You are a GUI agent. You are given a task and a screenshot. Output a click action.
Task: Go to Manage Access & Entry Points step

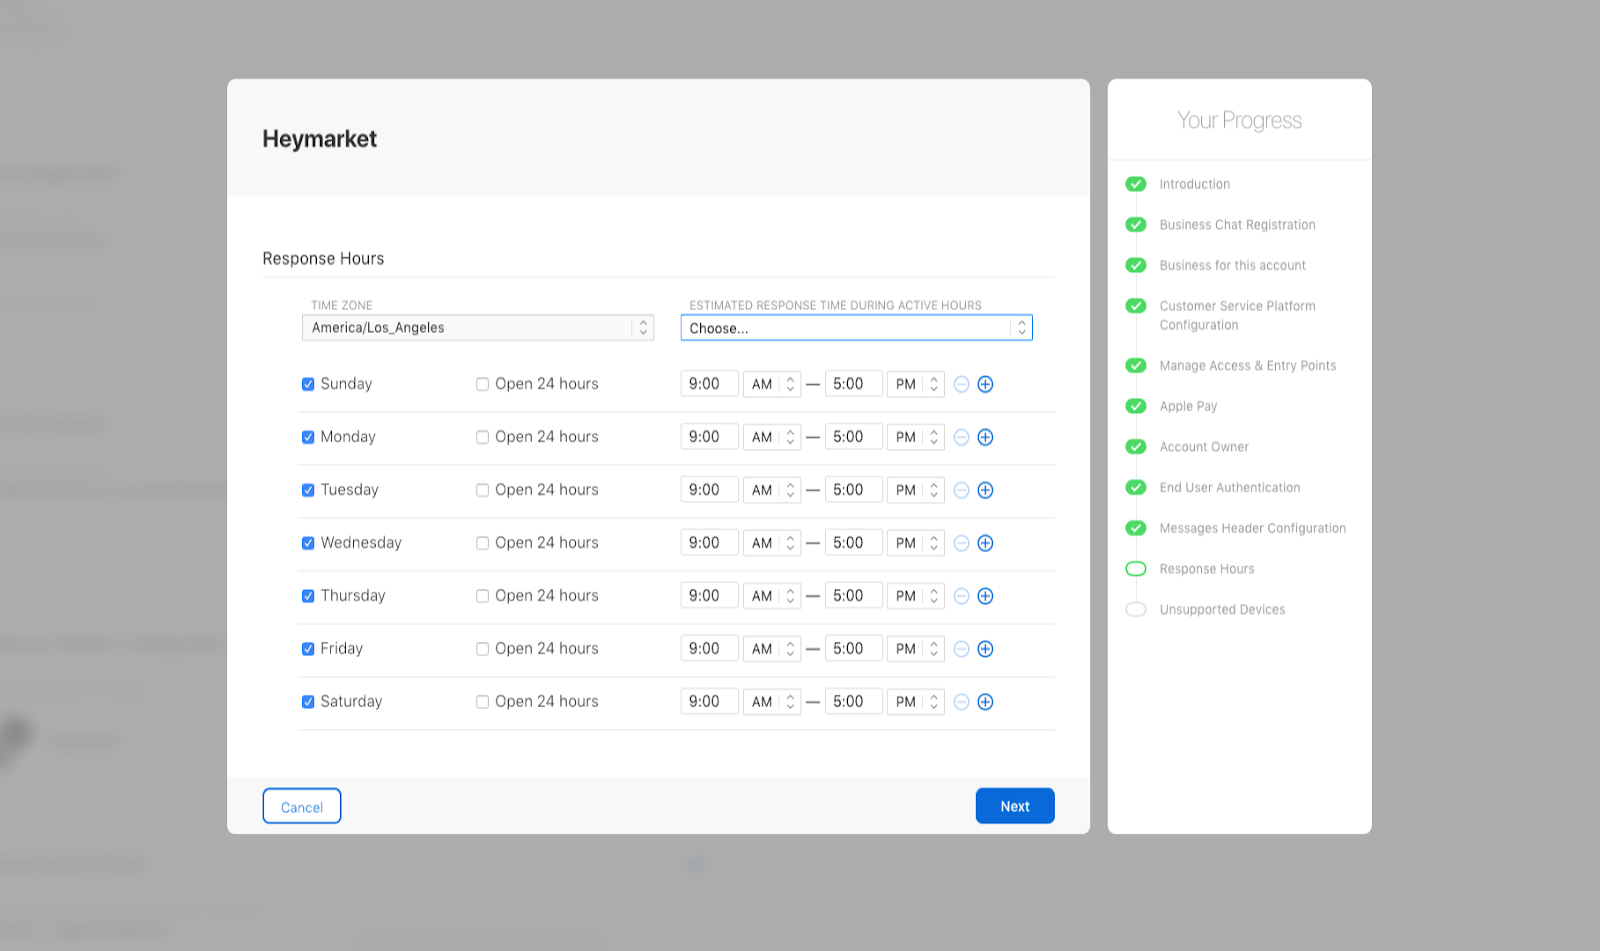1248,366
